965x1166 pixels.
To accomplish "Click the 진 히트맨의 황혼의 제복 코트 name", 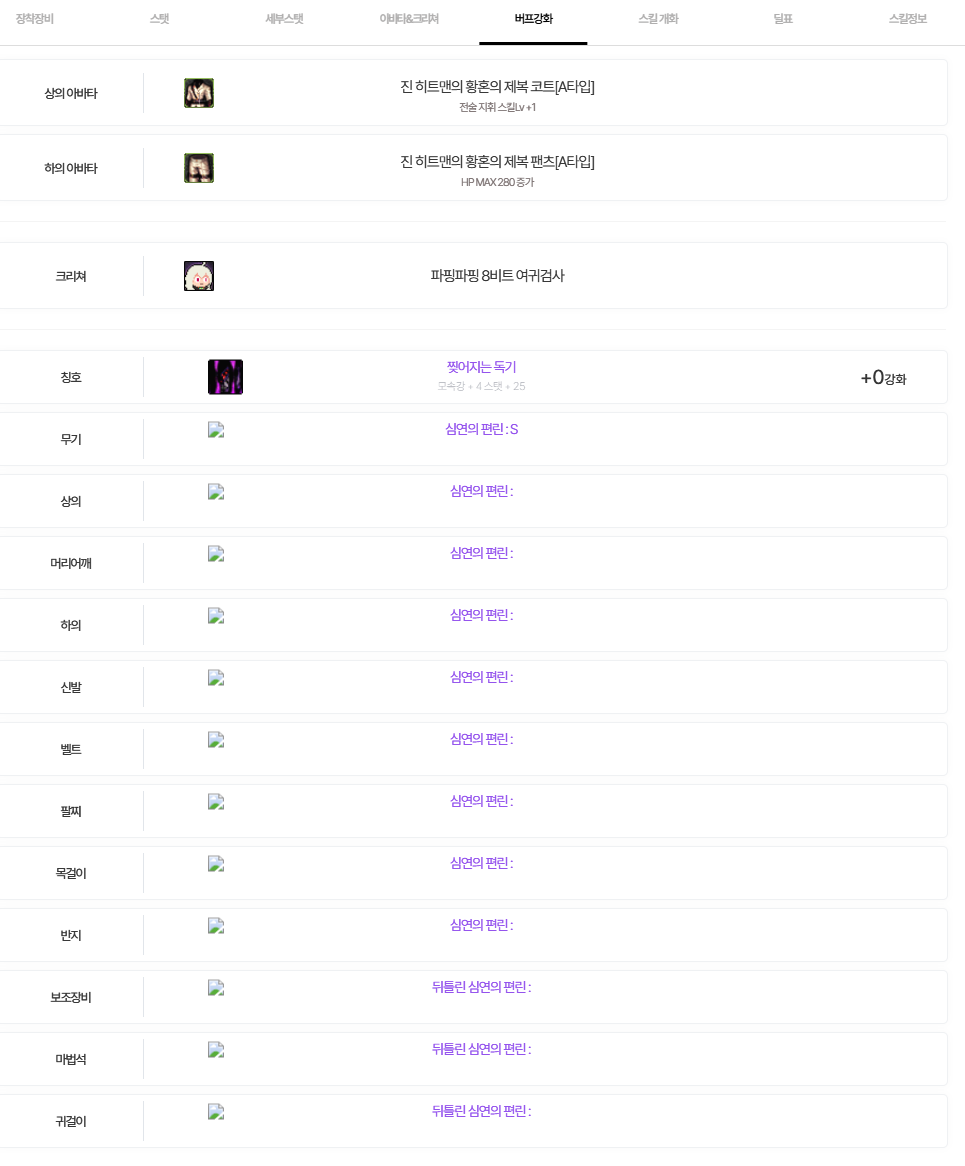I will point(497,87).
